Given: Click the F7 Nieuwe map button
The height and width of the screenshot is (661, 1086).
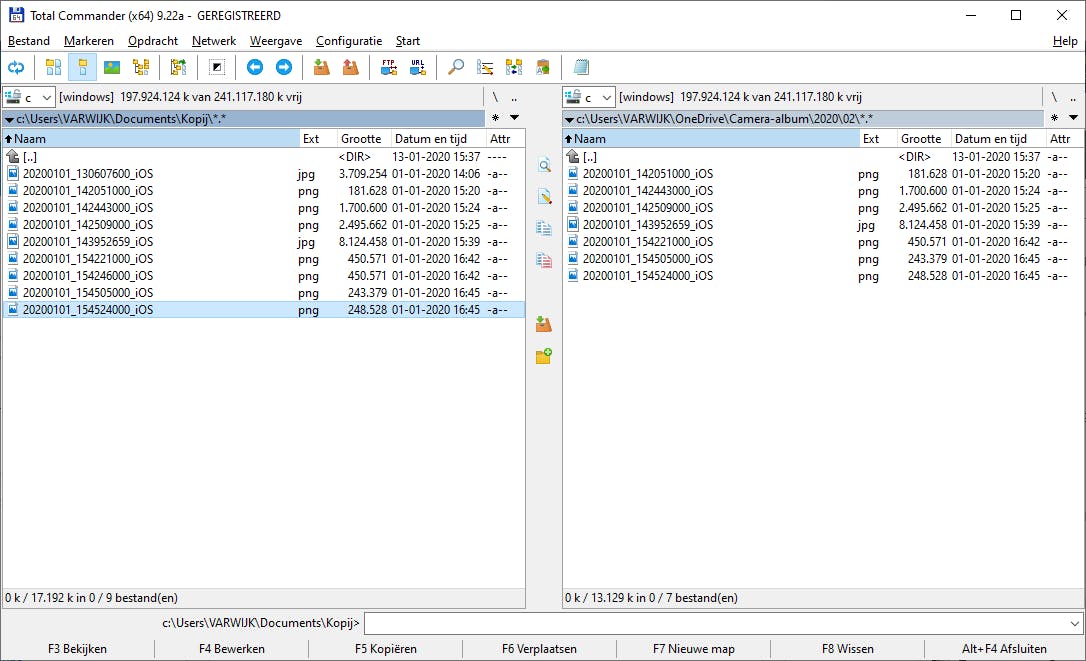Looking at the screenshot, I should point(693,649).
